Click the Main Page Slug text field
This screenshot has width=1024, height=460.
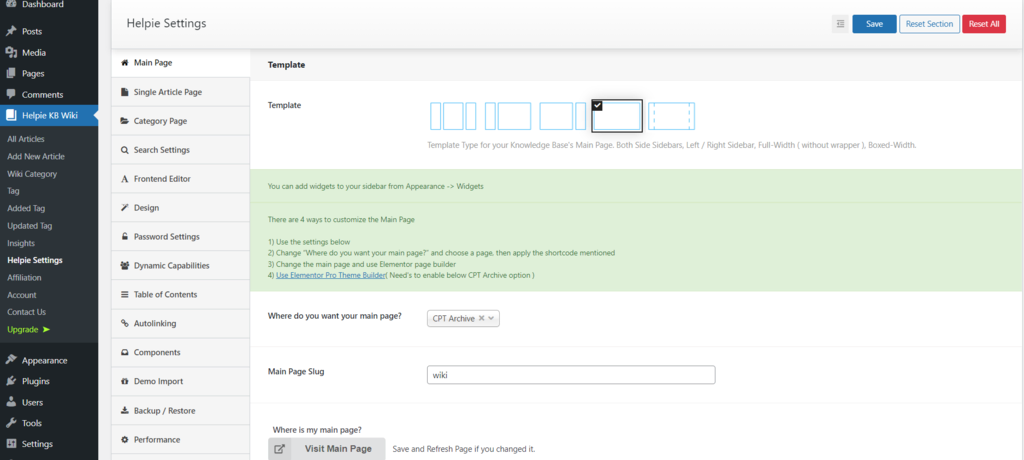pos(571,375)
